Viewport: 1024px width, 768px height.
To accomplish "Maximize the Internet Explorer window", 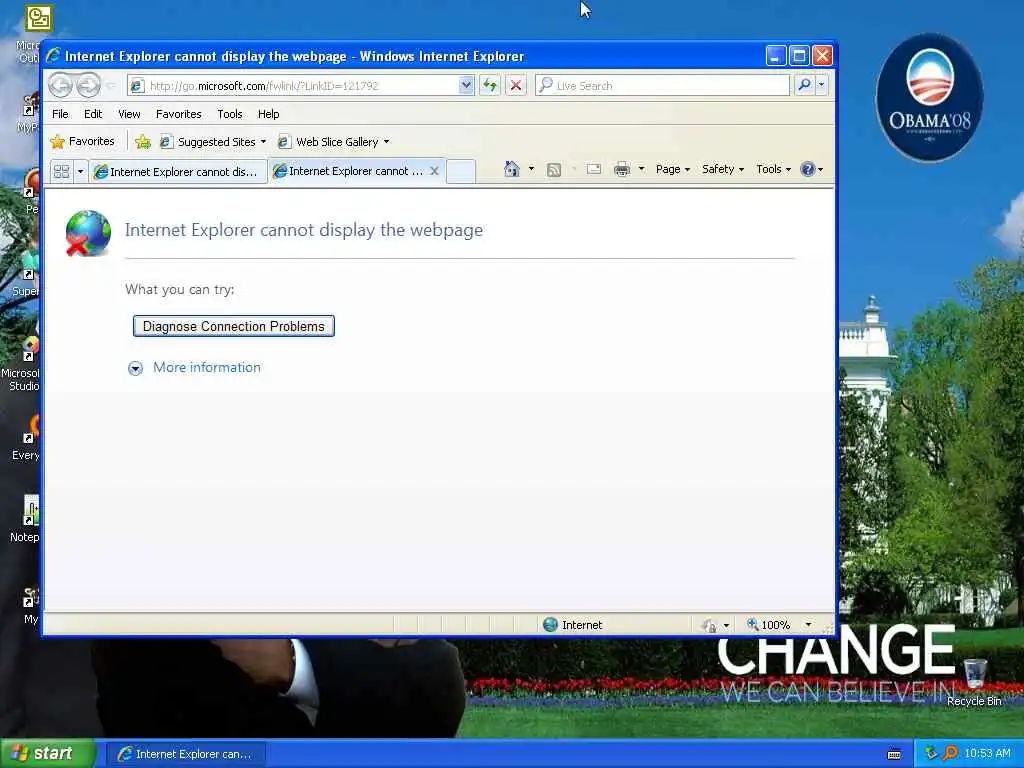I will click(799, 56).
